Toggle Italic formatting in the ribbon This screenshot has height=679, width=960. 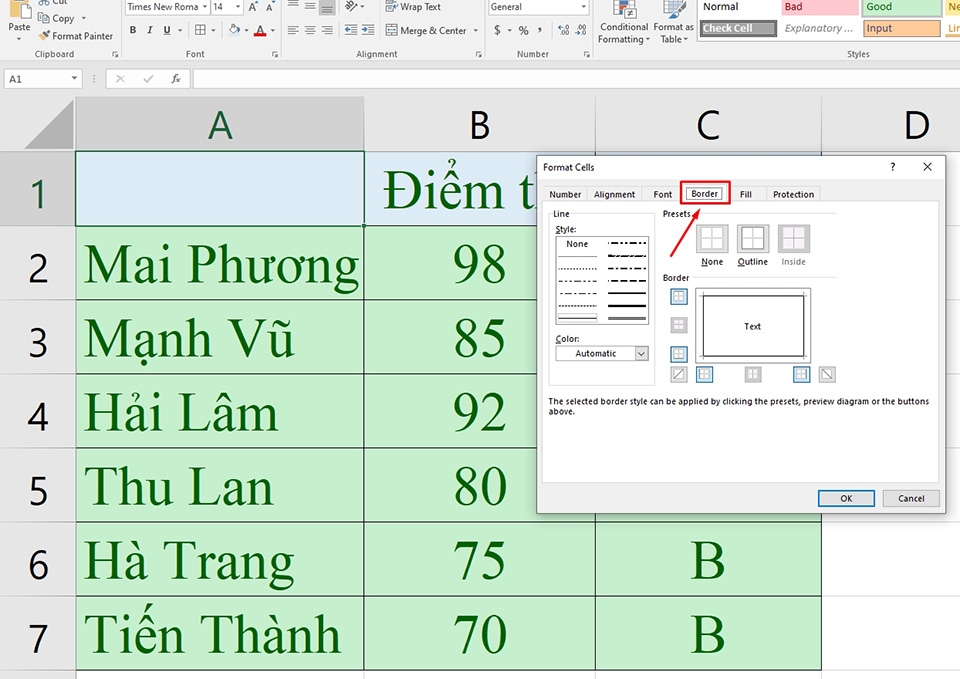click(150, 30)
